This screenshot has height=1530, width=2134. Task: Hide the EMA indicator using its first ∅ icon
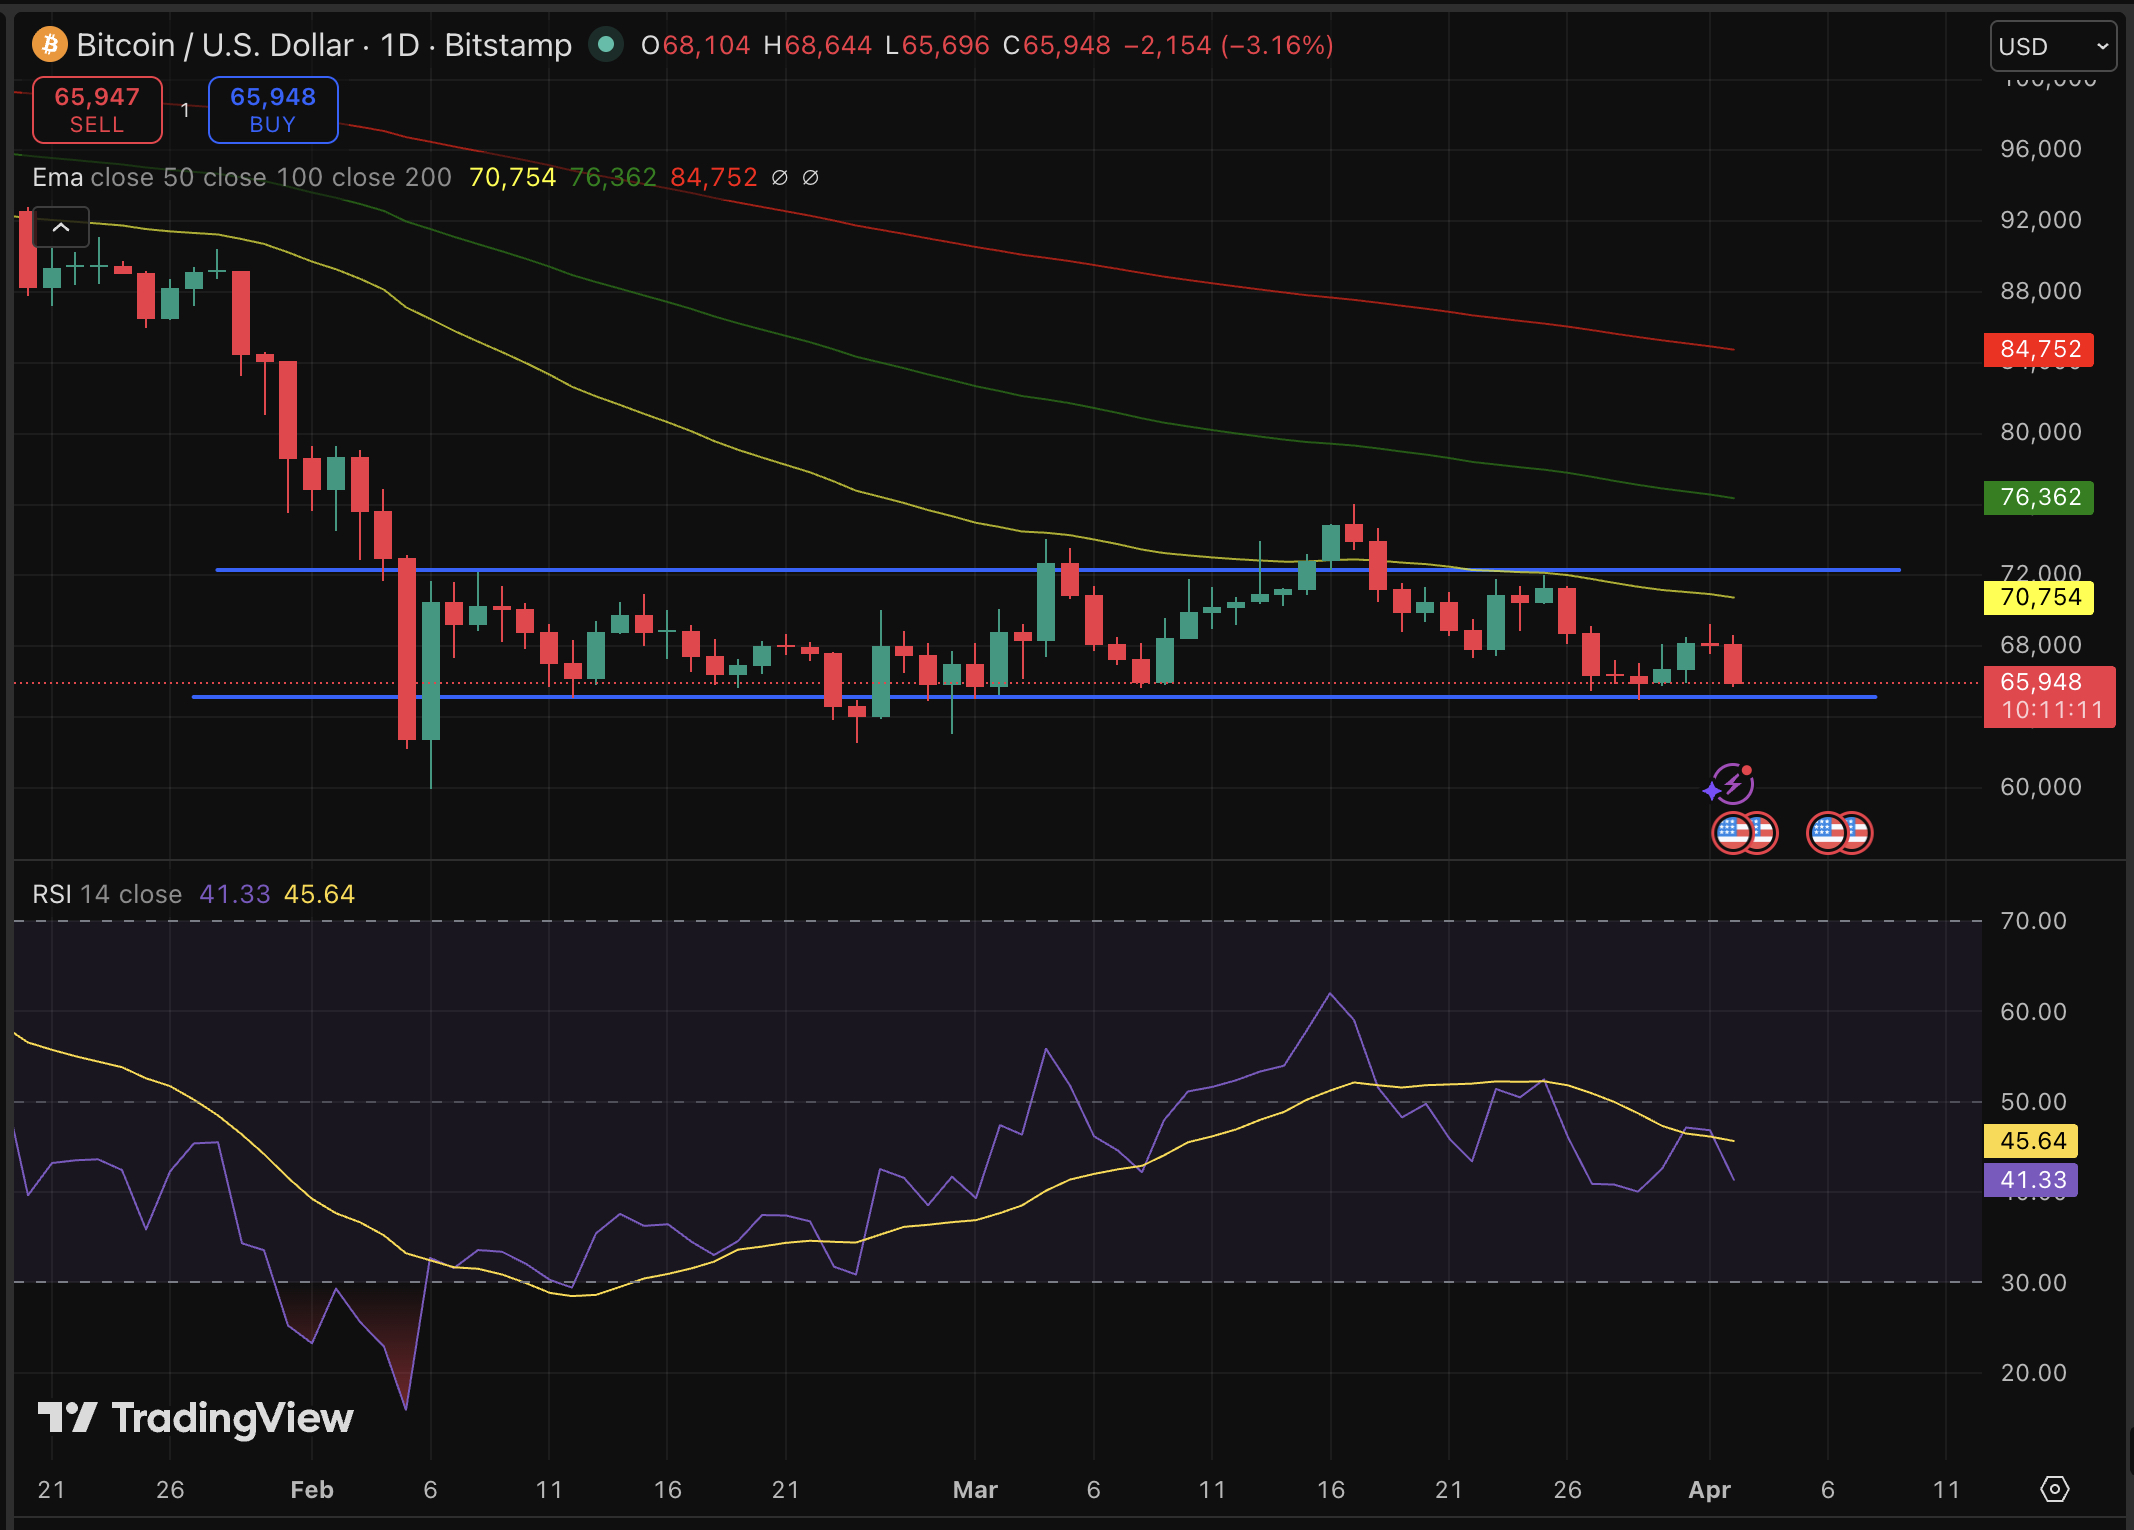point(780,178)
